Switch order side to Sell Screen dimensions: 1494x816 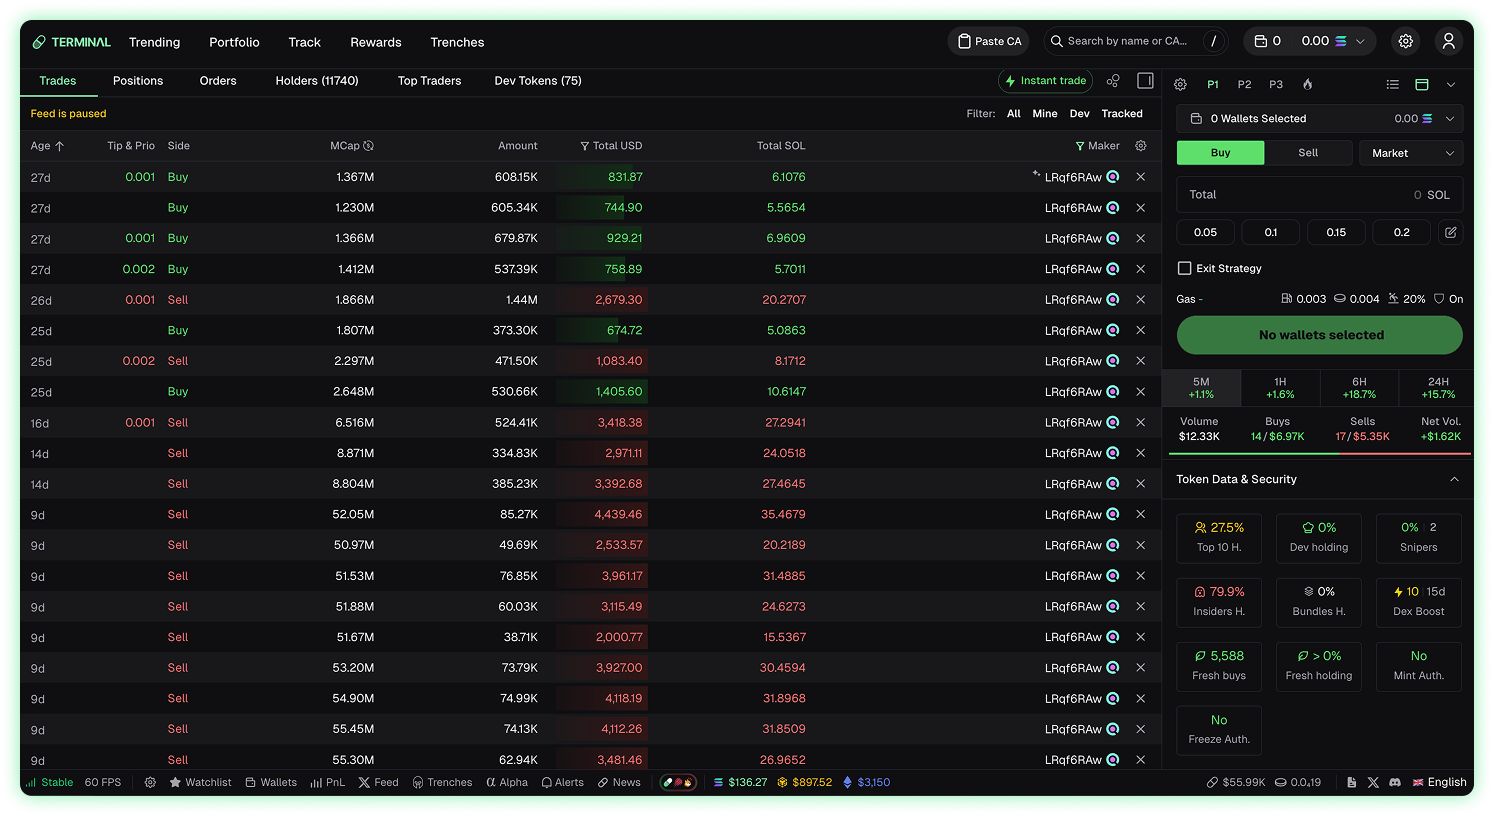(x=1307, y=153)
